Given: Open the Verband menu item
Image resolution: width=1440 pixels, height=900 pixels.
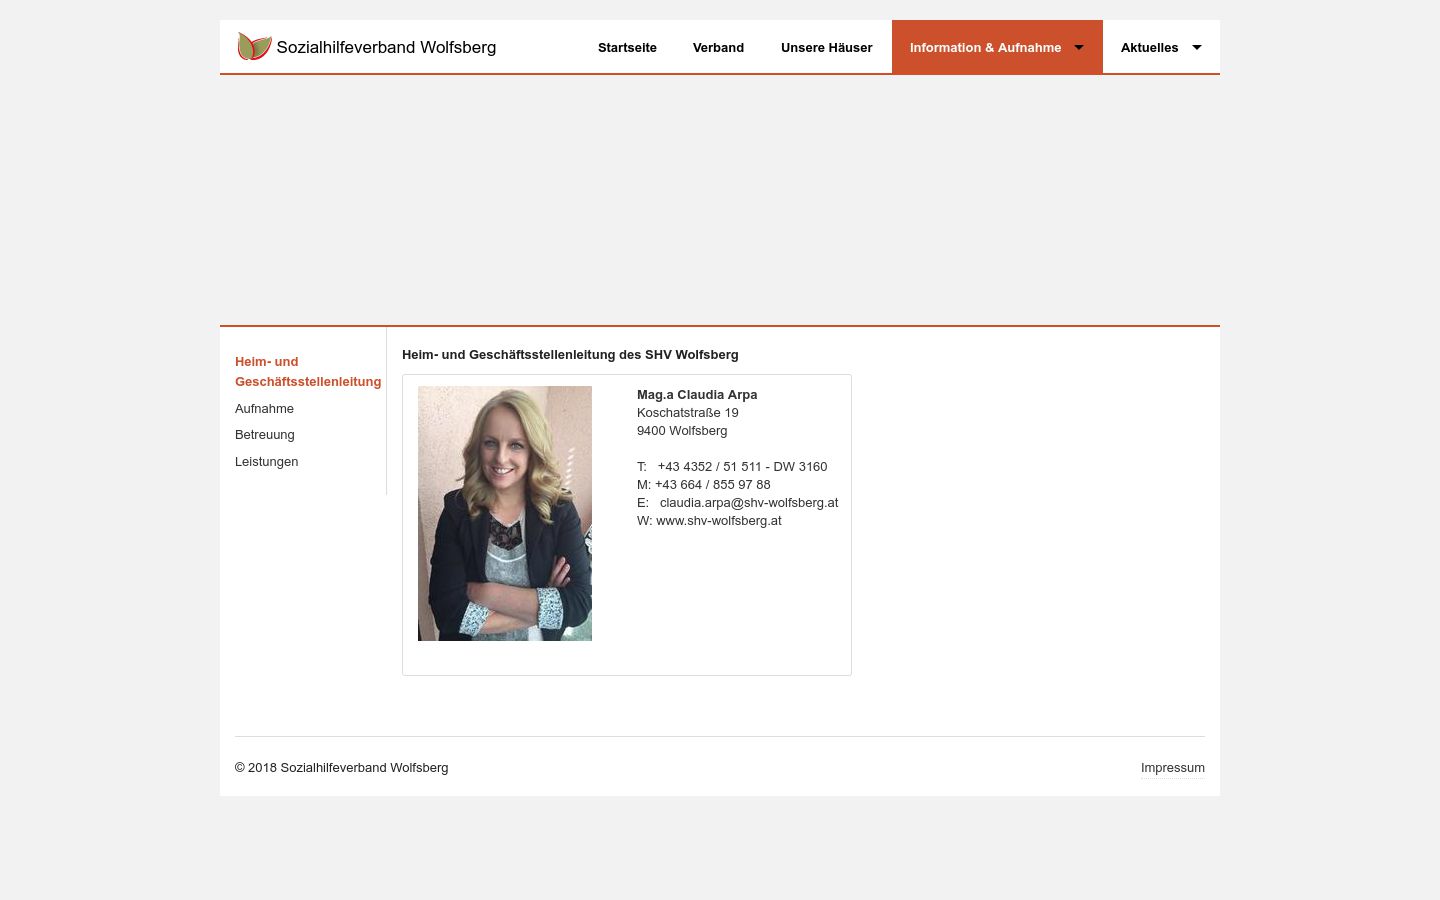Looking at the screenshot, I should click(x=718, y=47).
